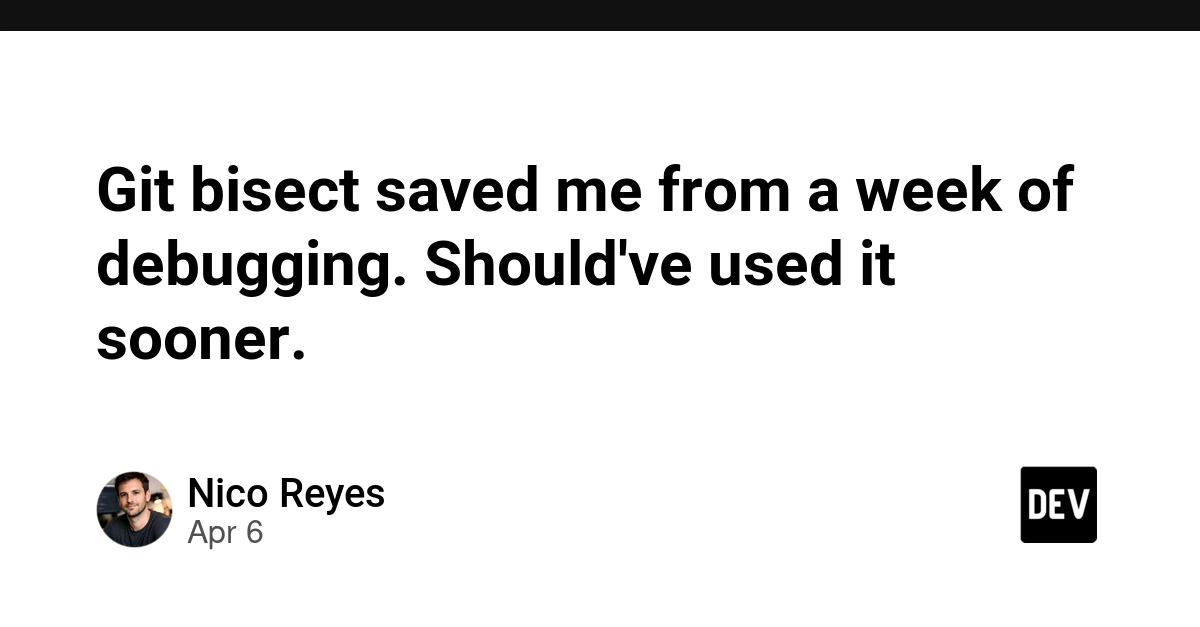This screenshot has width=1200, height=627.
Task: Click the author's surname "Reyes"
Action: [331, 494]
